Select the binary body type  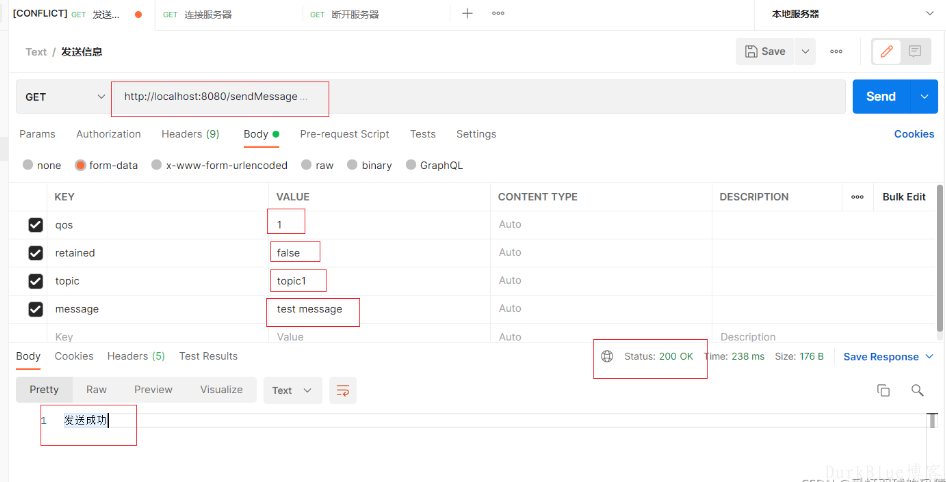[x=352, y=165]
